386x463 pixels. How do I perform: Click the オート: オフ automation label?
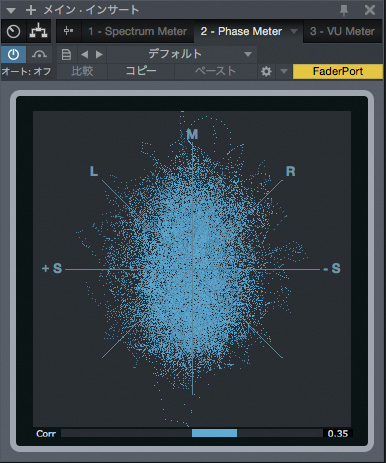pyautogui.click(x=27, y=71)
